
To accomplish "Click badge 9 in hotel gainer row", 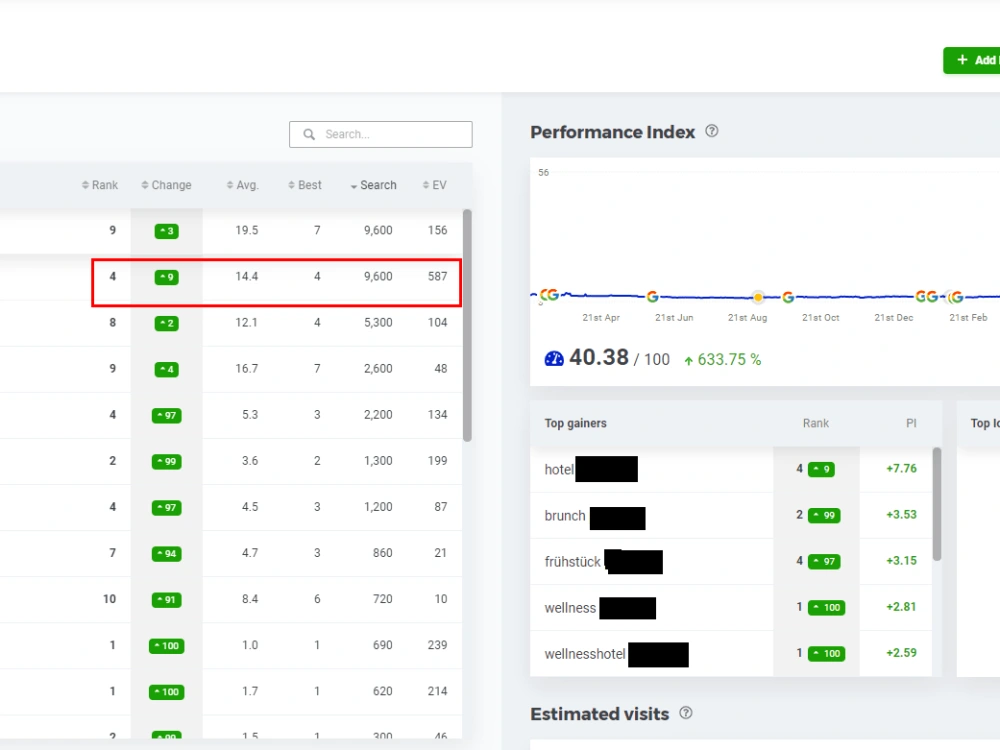I will pyautogui.click(x=821, y=469).
